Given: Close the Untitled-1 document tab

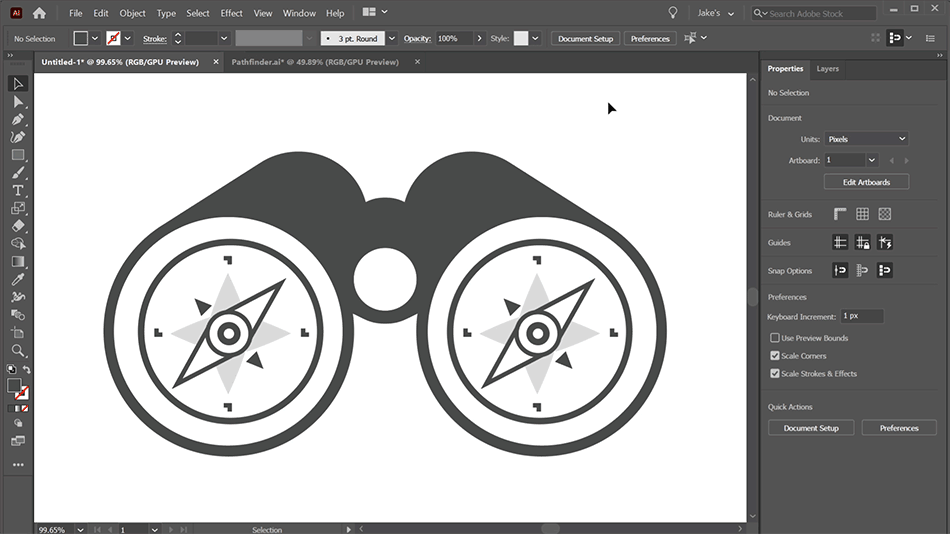Looking at the screenshot, I should 216,62.
